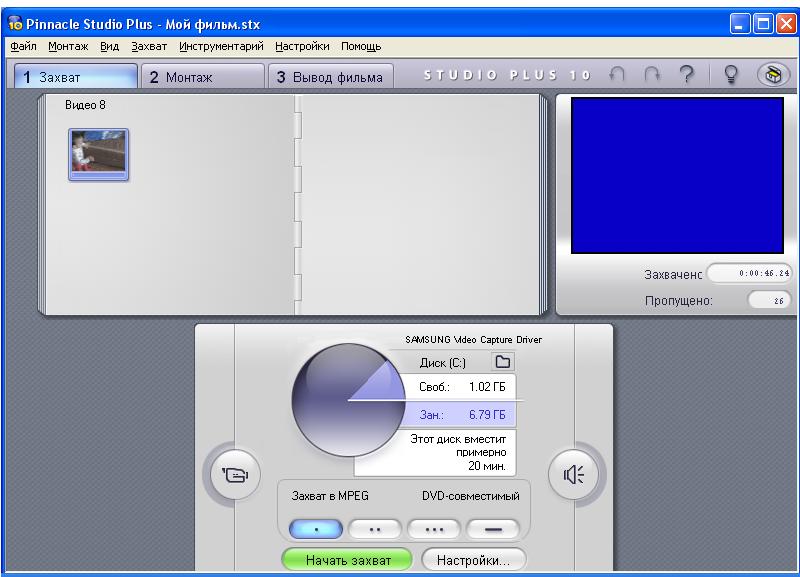Click the SAMSUNG Video Capture Driver text
This screenshot has width=800, height=577.
pyautogui.click(x=473, y=339)
